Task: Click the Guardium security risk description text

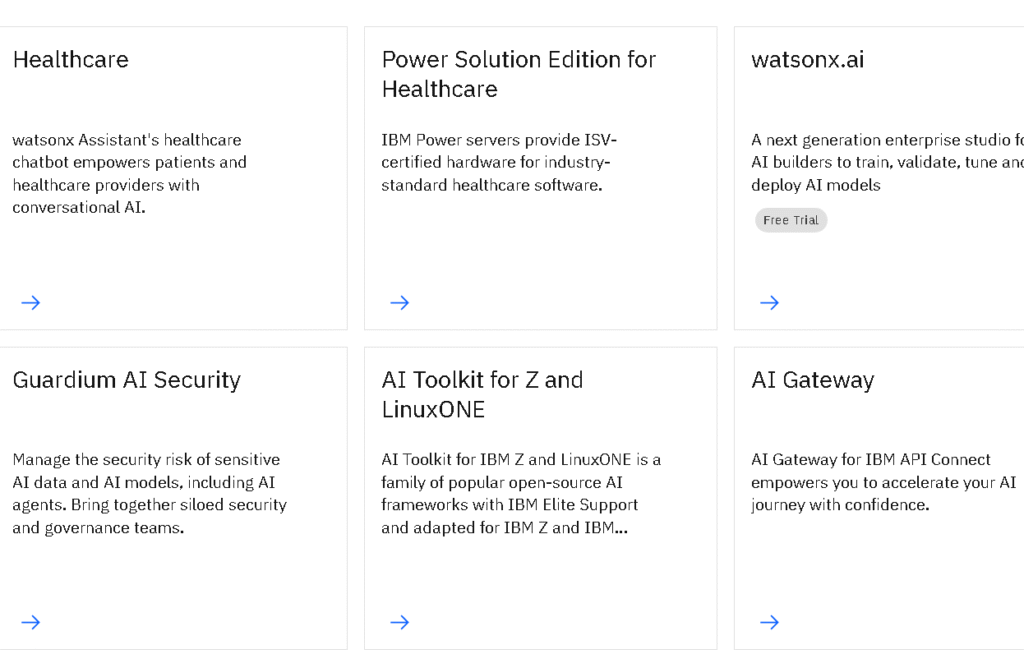Action: (149, 493)
